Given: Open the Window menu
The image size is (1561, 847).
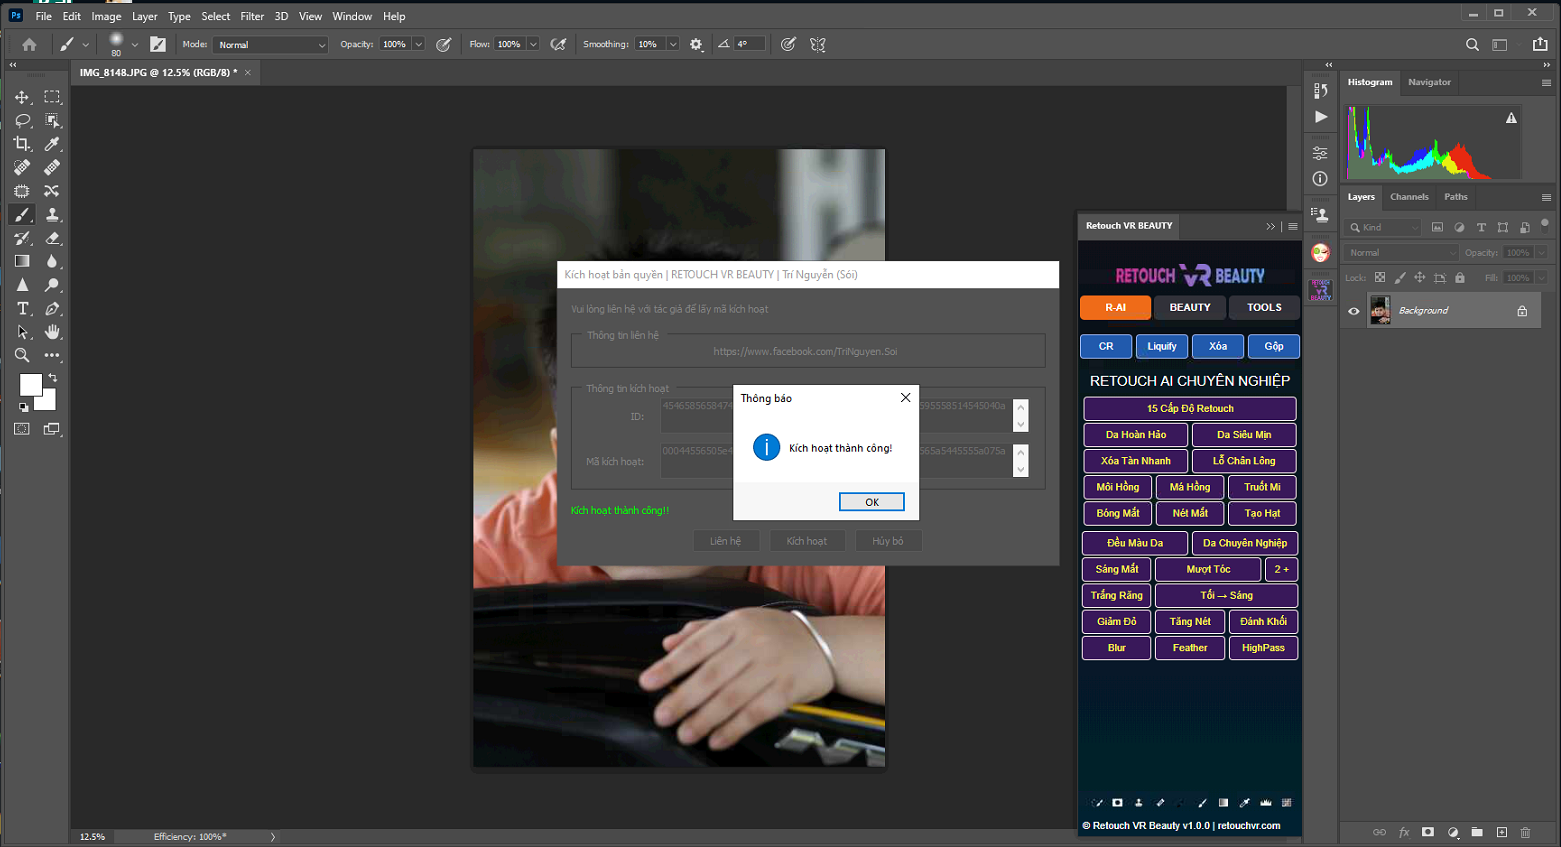Looking at the screenshot, I should (352, 16).
